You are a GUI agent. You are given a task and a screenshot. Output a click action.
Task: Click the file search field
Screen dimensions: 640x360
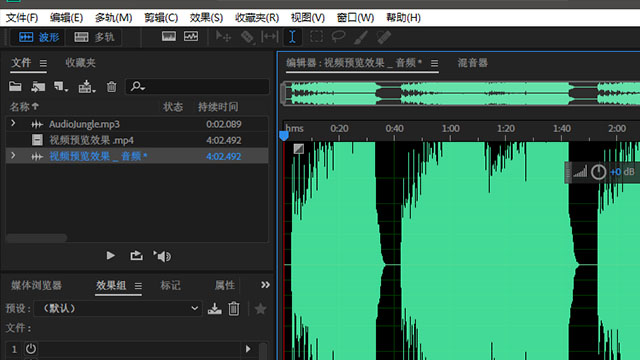pyautogui.click(x=197, y=87)
